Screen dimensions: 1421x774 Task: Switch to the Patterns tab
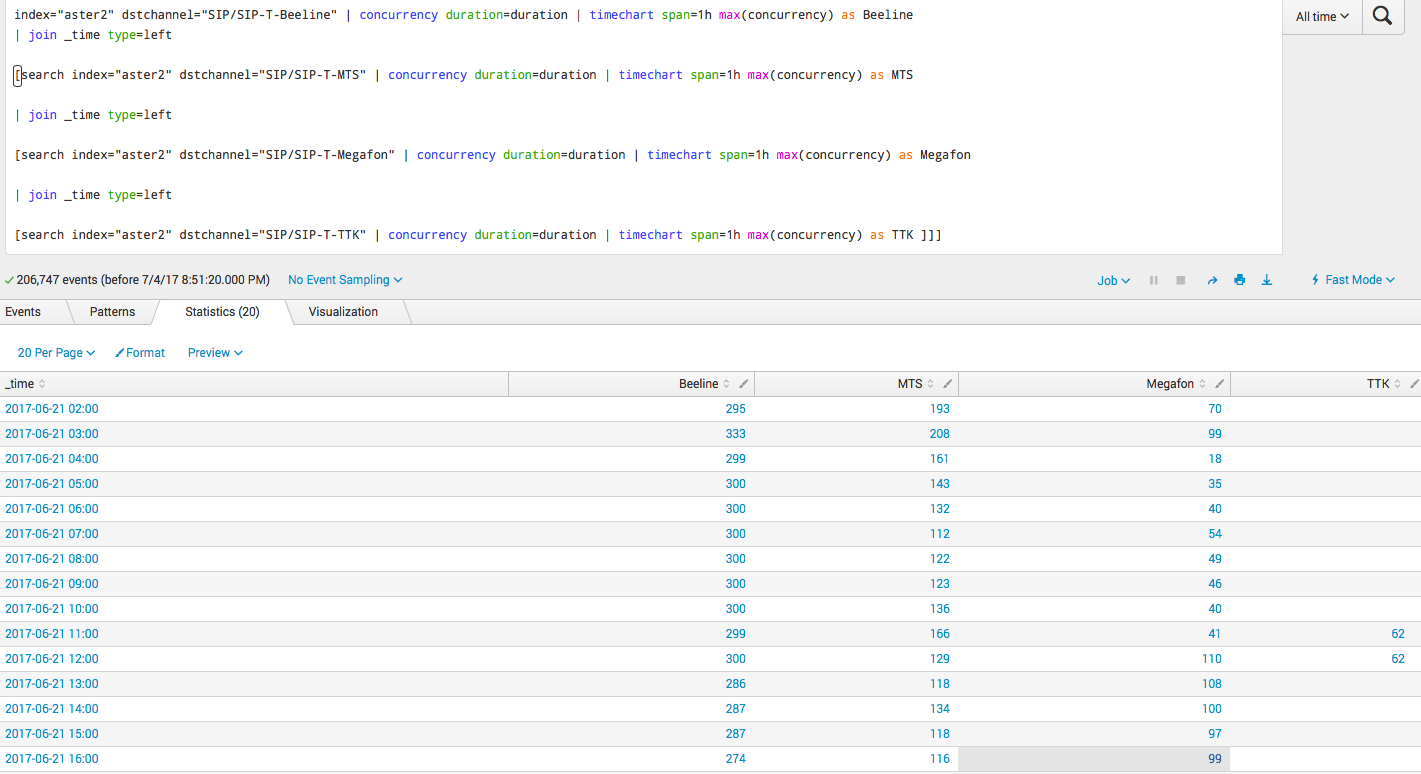pos(112,311)
